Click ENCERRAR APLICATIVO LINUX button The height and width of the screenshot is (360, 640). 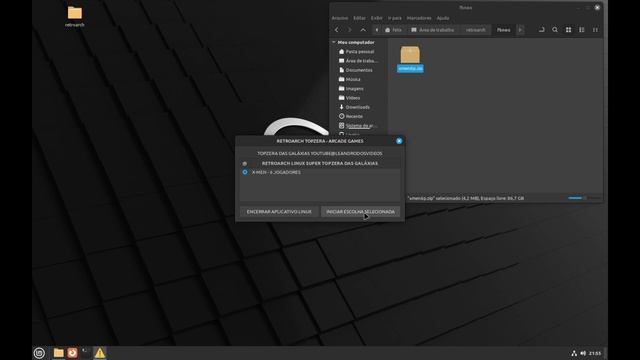[x=279, y=212]
